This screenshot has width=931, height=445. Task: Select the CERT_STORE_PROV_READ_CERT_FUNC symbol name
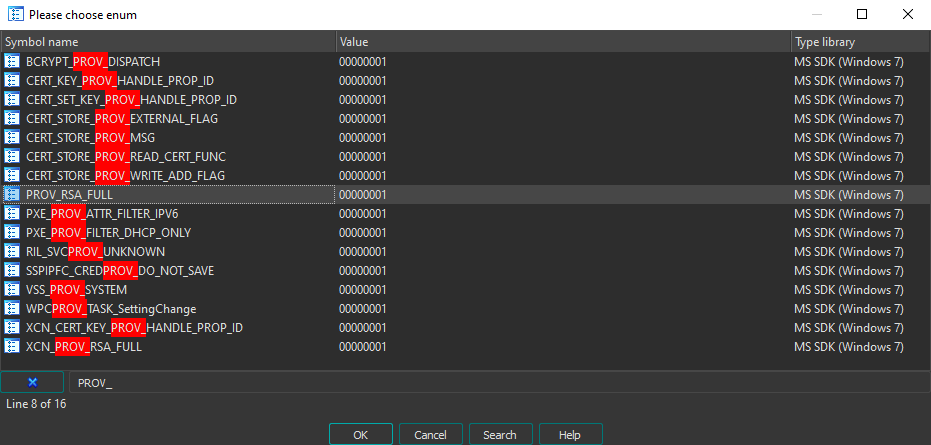pos(126,156)
